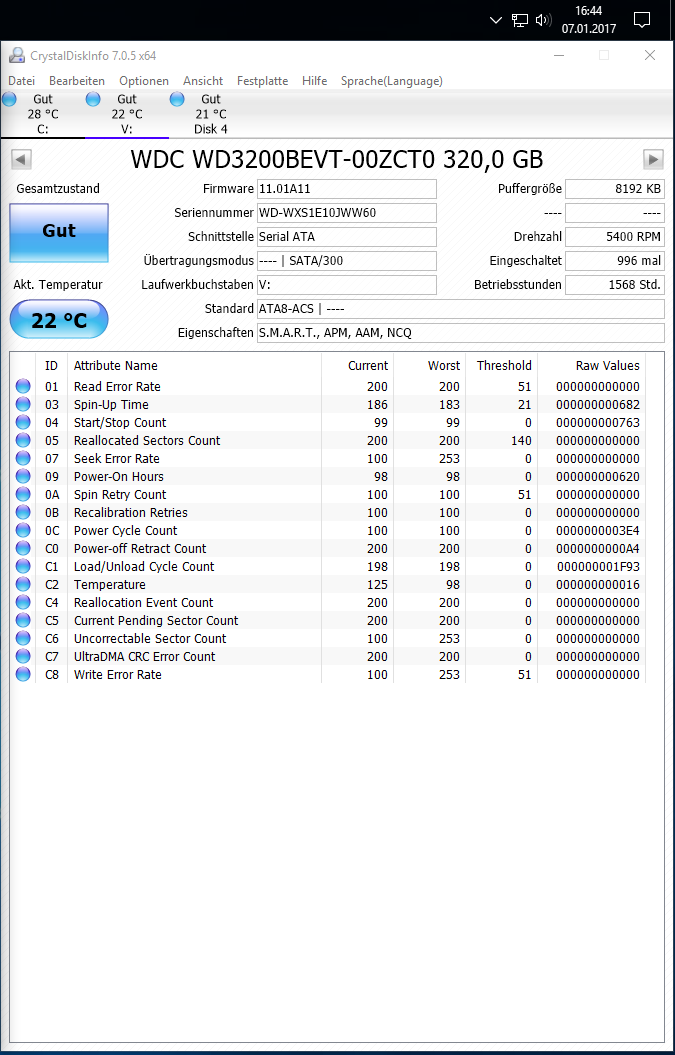Click the blue orb above C: drive
675x1055 pixels.
[x=9, y=100]
